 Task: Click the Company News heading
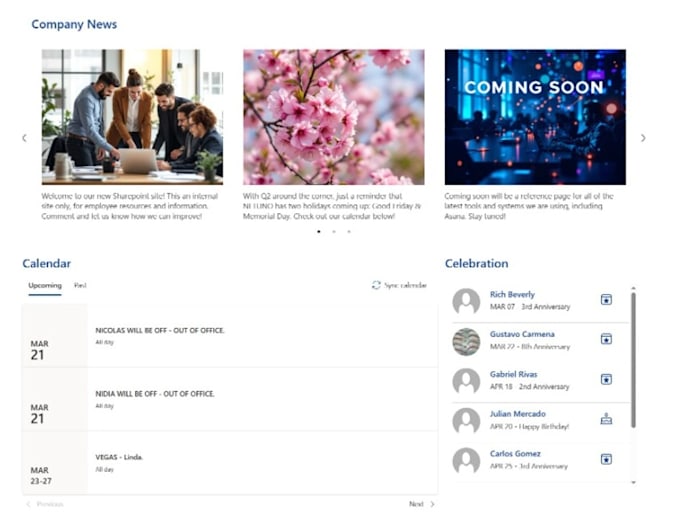(x=74, y=24)
